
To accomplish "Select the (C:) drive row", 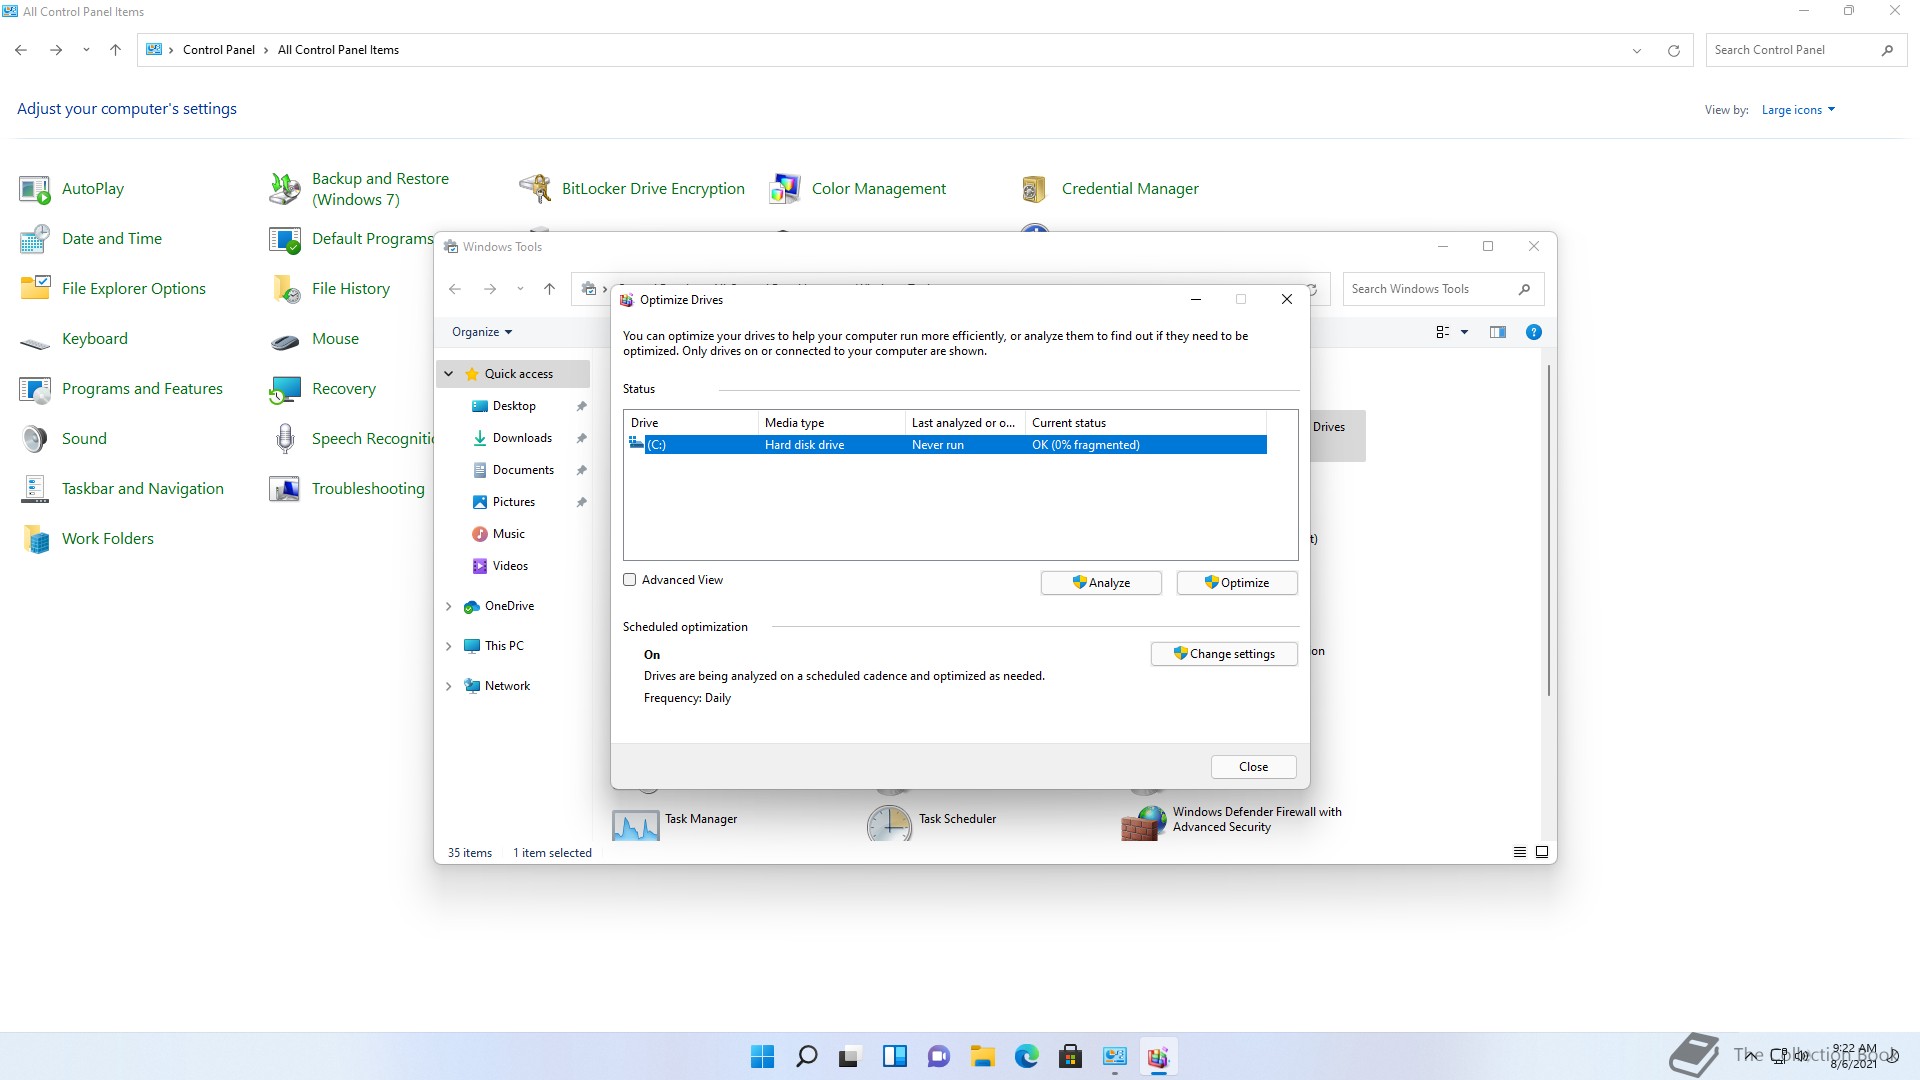I will 946,445.
